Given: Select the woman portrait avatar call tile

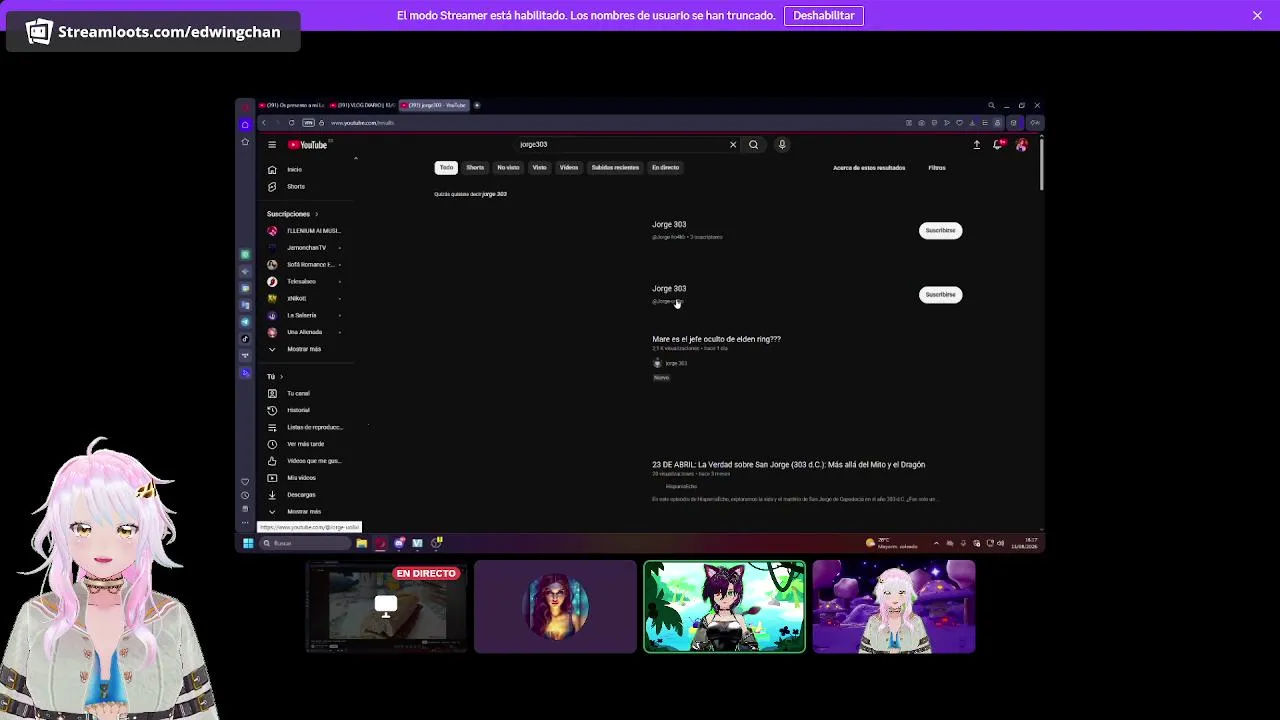Looking at the screenshot, I should coord(555,607).
